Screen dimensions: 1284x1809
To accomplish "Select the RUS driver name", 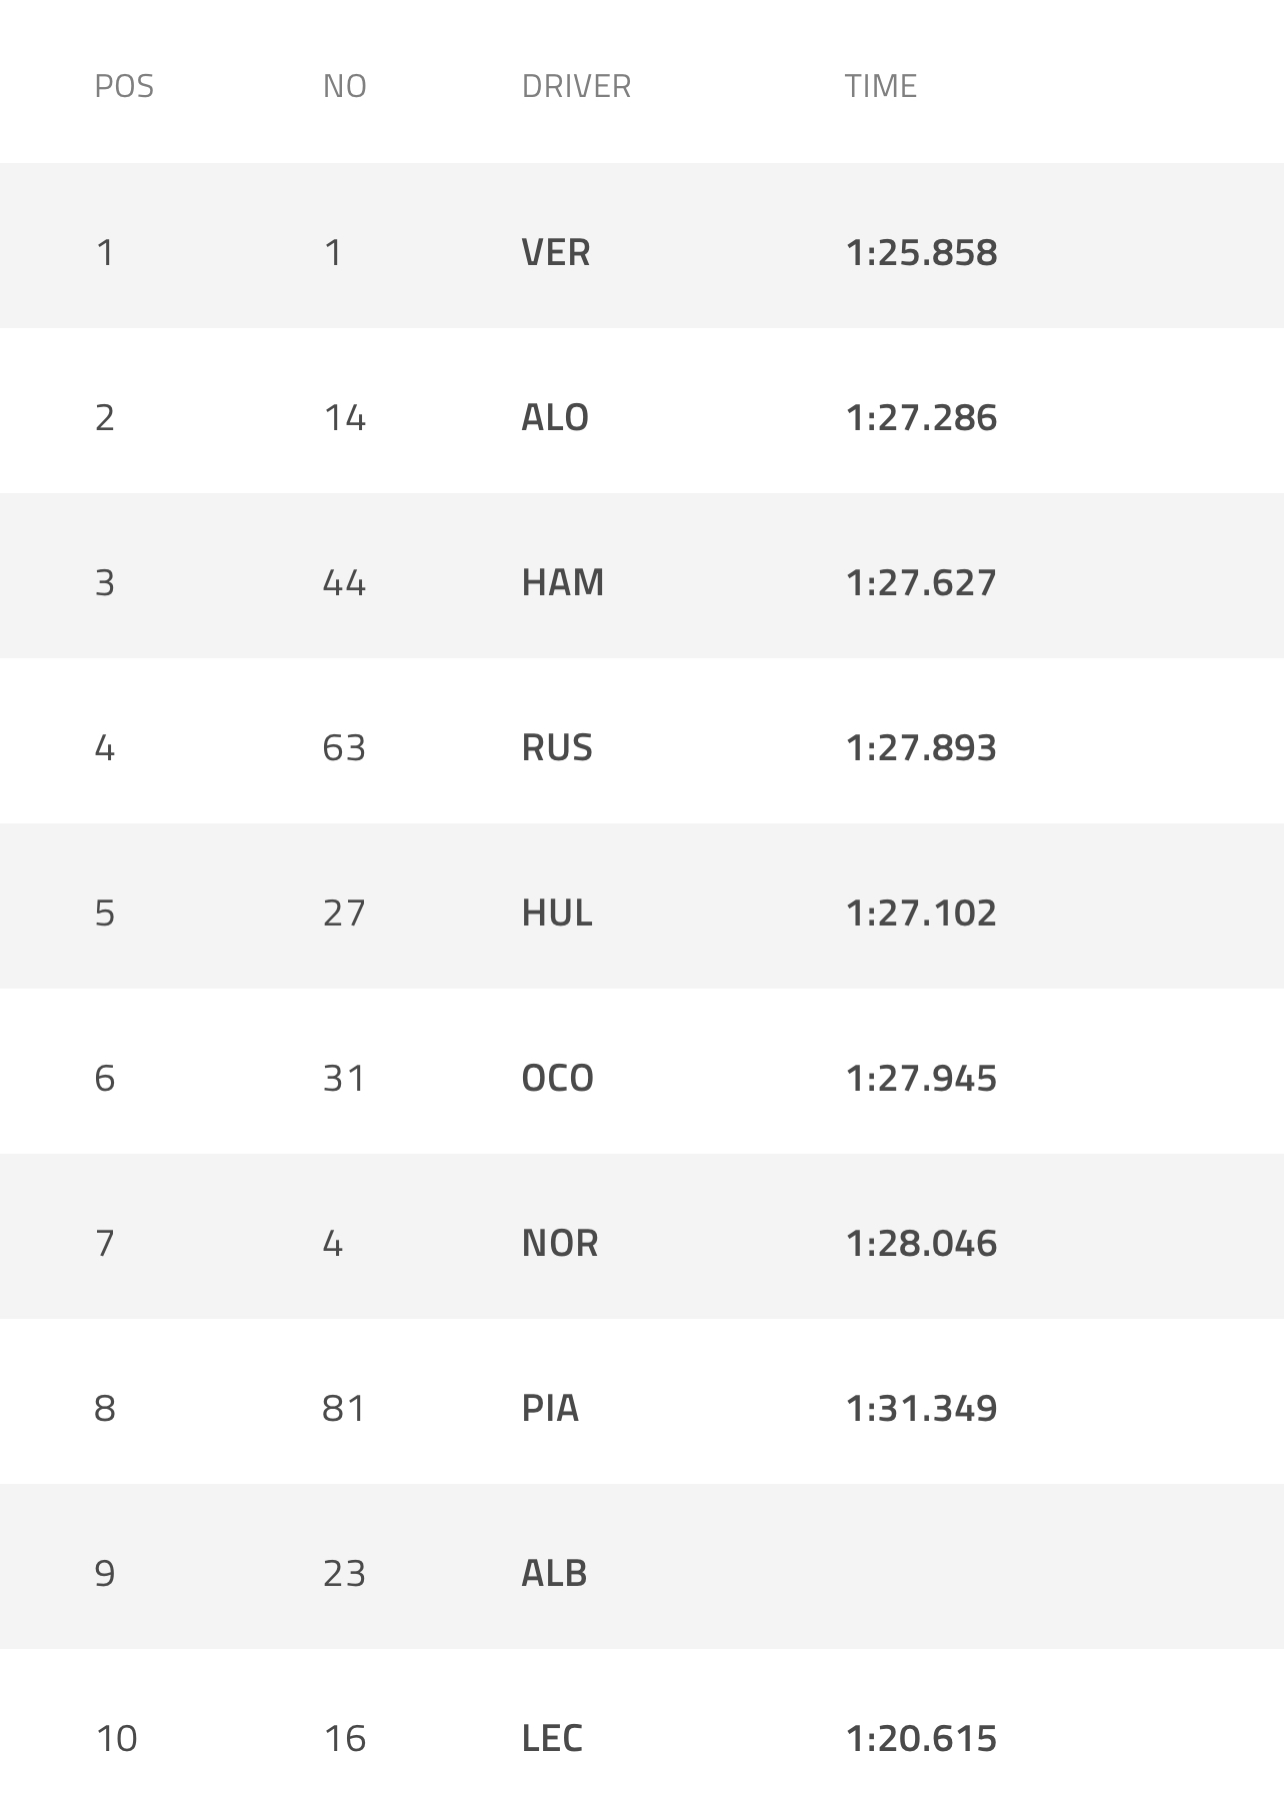I will pos(557,748).
